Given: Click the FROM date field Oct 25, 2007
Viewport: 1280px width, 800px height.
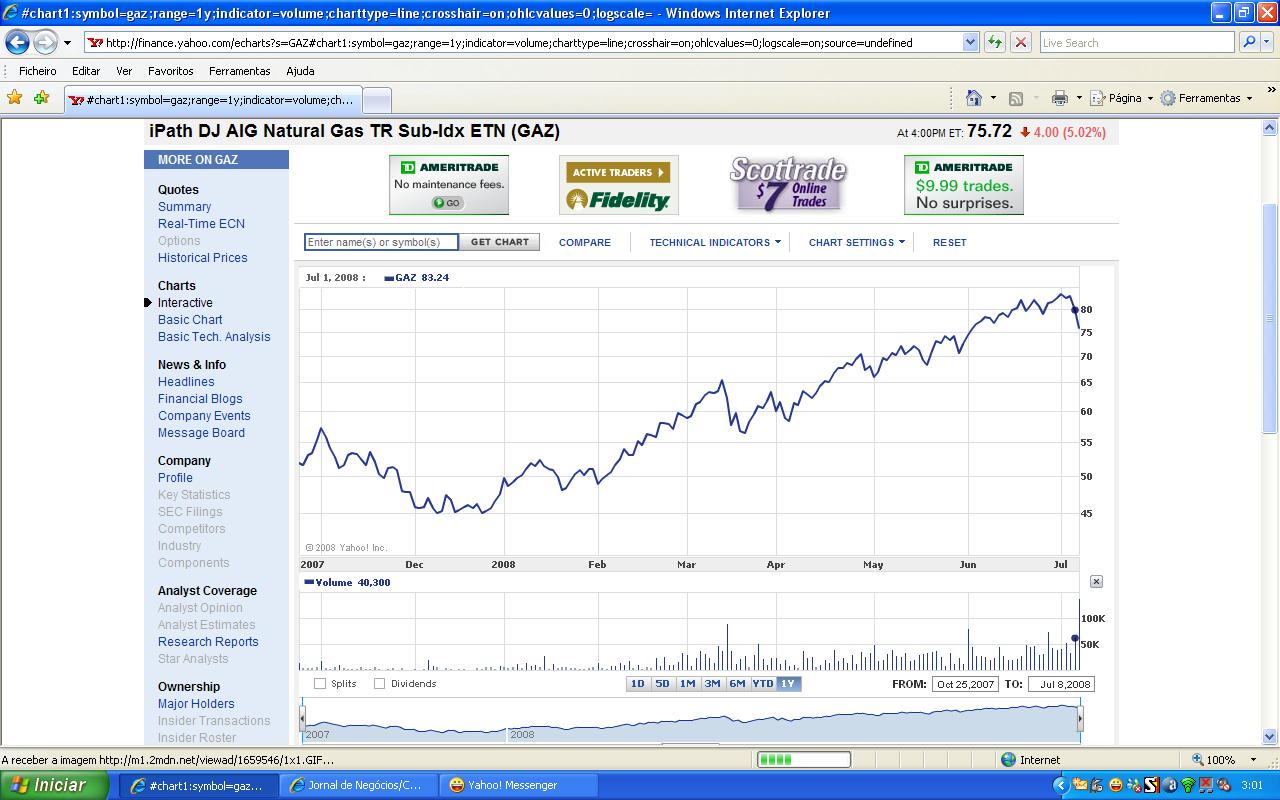Looking at the screenshot, I should [965, 684].
